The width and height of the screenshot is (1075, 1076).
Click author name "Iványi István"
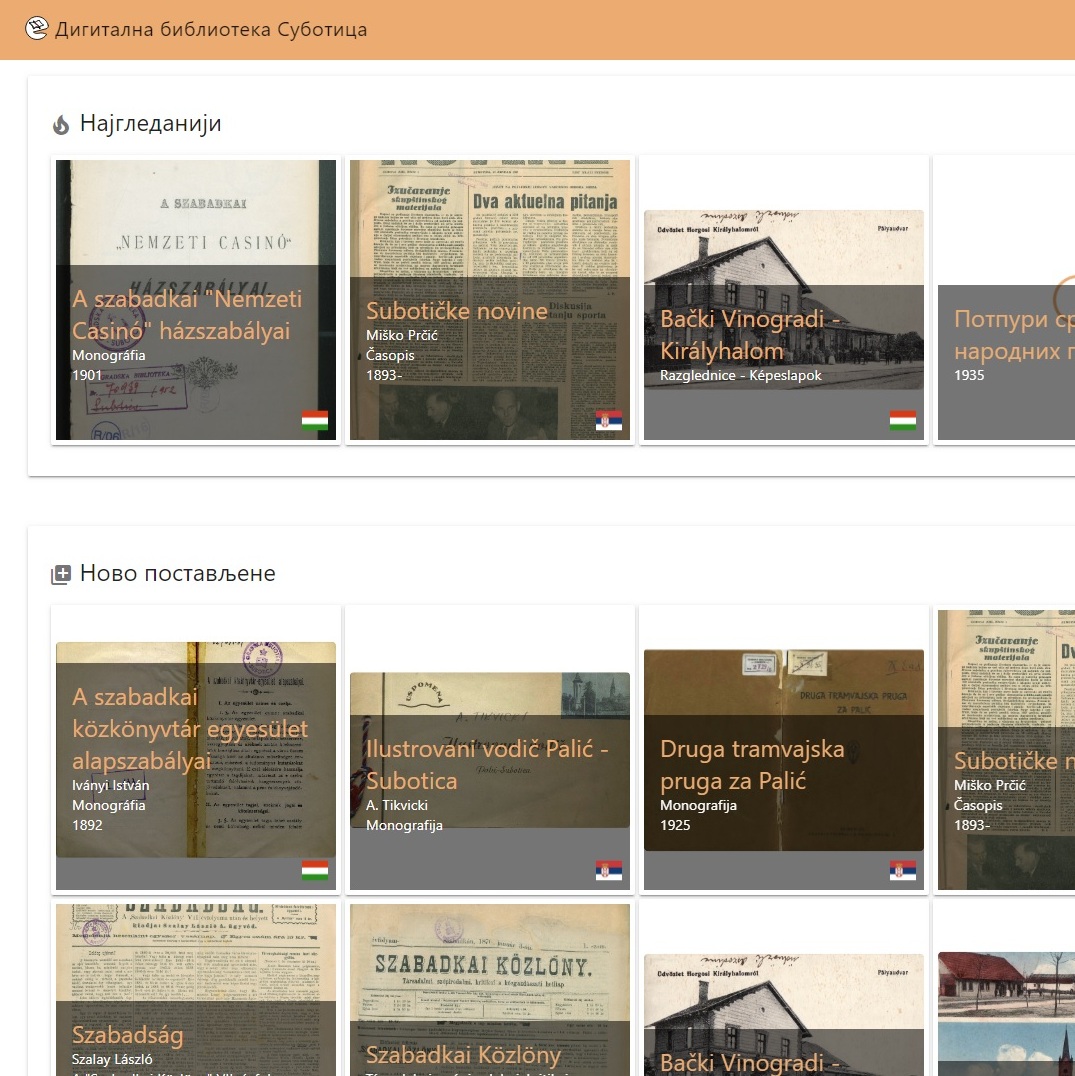[x=110, y=786]
